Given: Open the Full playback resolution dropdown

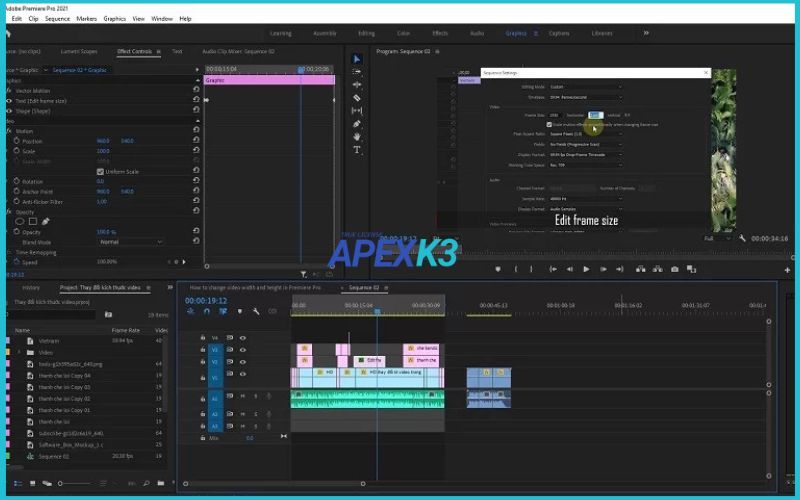Looking at the screenshot, I should point(717,238).
